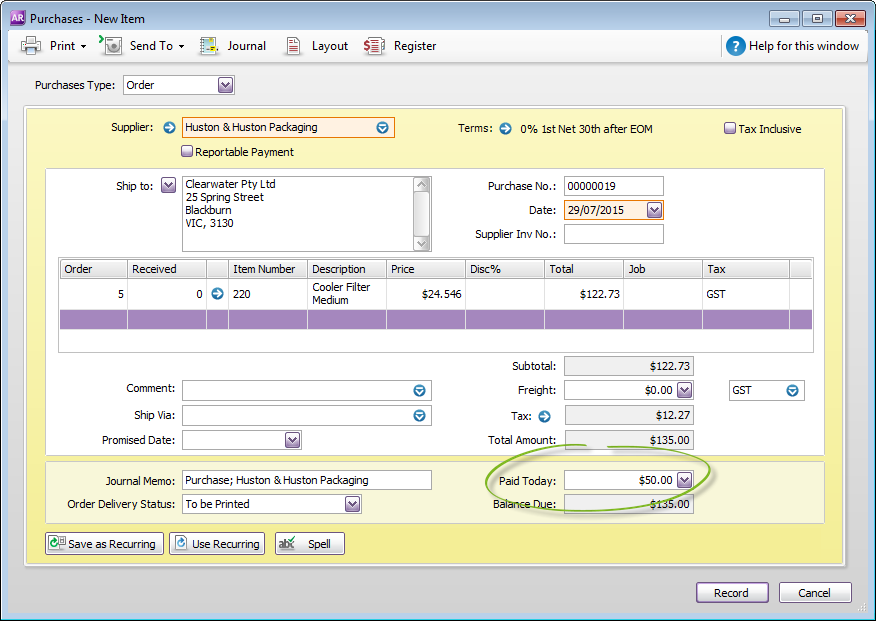Expand the Order Delivery Status dropdown
The height and width of the screenshot is (621, 876).
coord(352,505)
